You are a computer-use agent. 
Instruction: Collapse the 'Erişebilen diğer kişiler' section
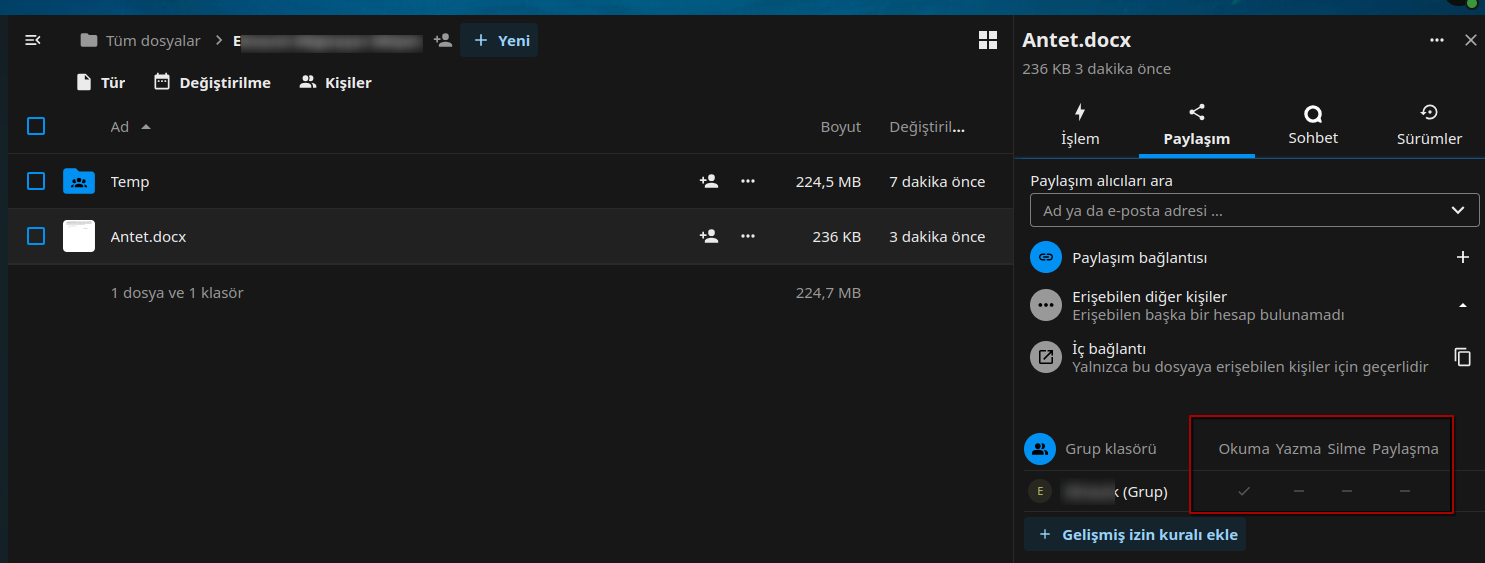1462,305
